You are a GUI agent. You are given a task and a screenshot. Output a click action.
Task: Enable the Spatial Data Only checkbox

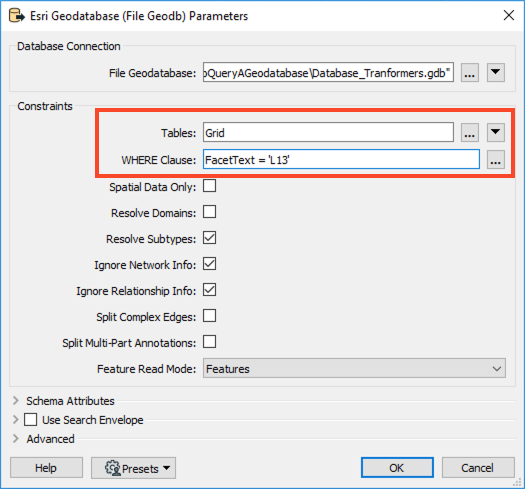(x=210, y=186)
